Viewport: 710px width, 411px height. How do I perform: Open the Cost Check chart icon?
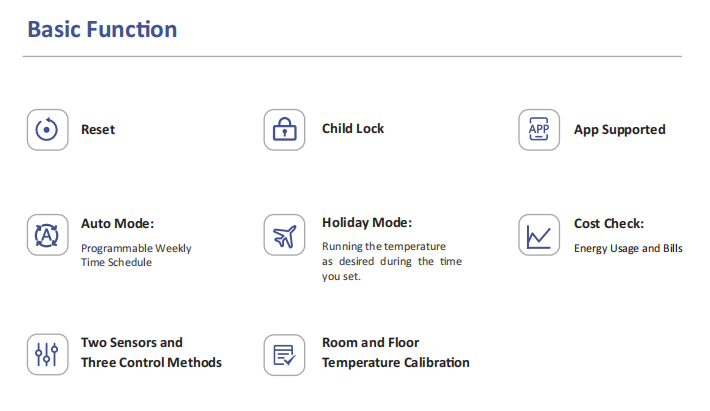pyautogui.click(x=539, y=235)
